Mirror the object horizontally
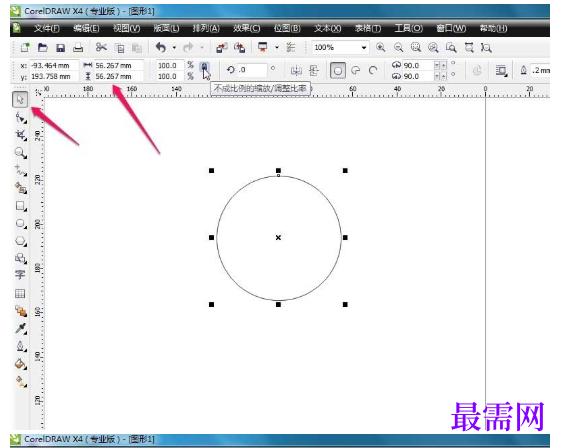Image resolution: width=563 pixels, height=448 pixels. coord(296,70)
